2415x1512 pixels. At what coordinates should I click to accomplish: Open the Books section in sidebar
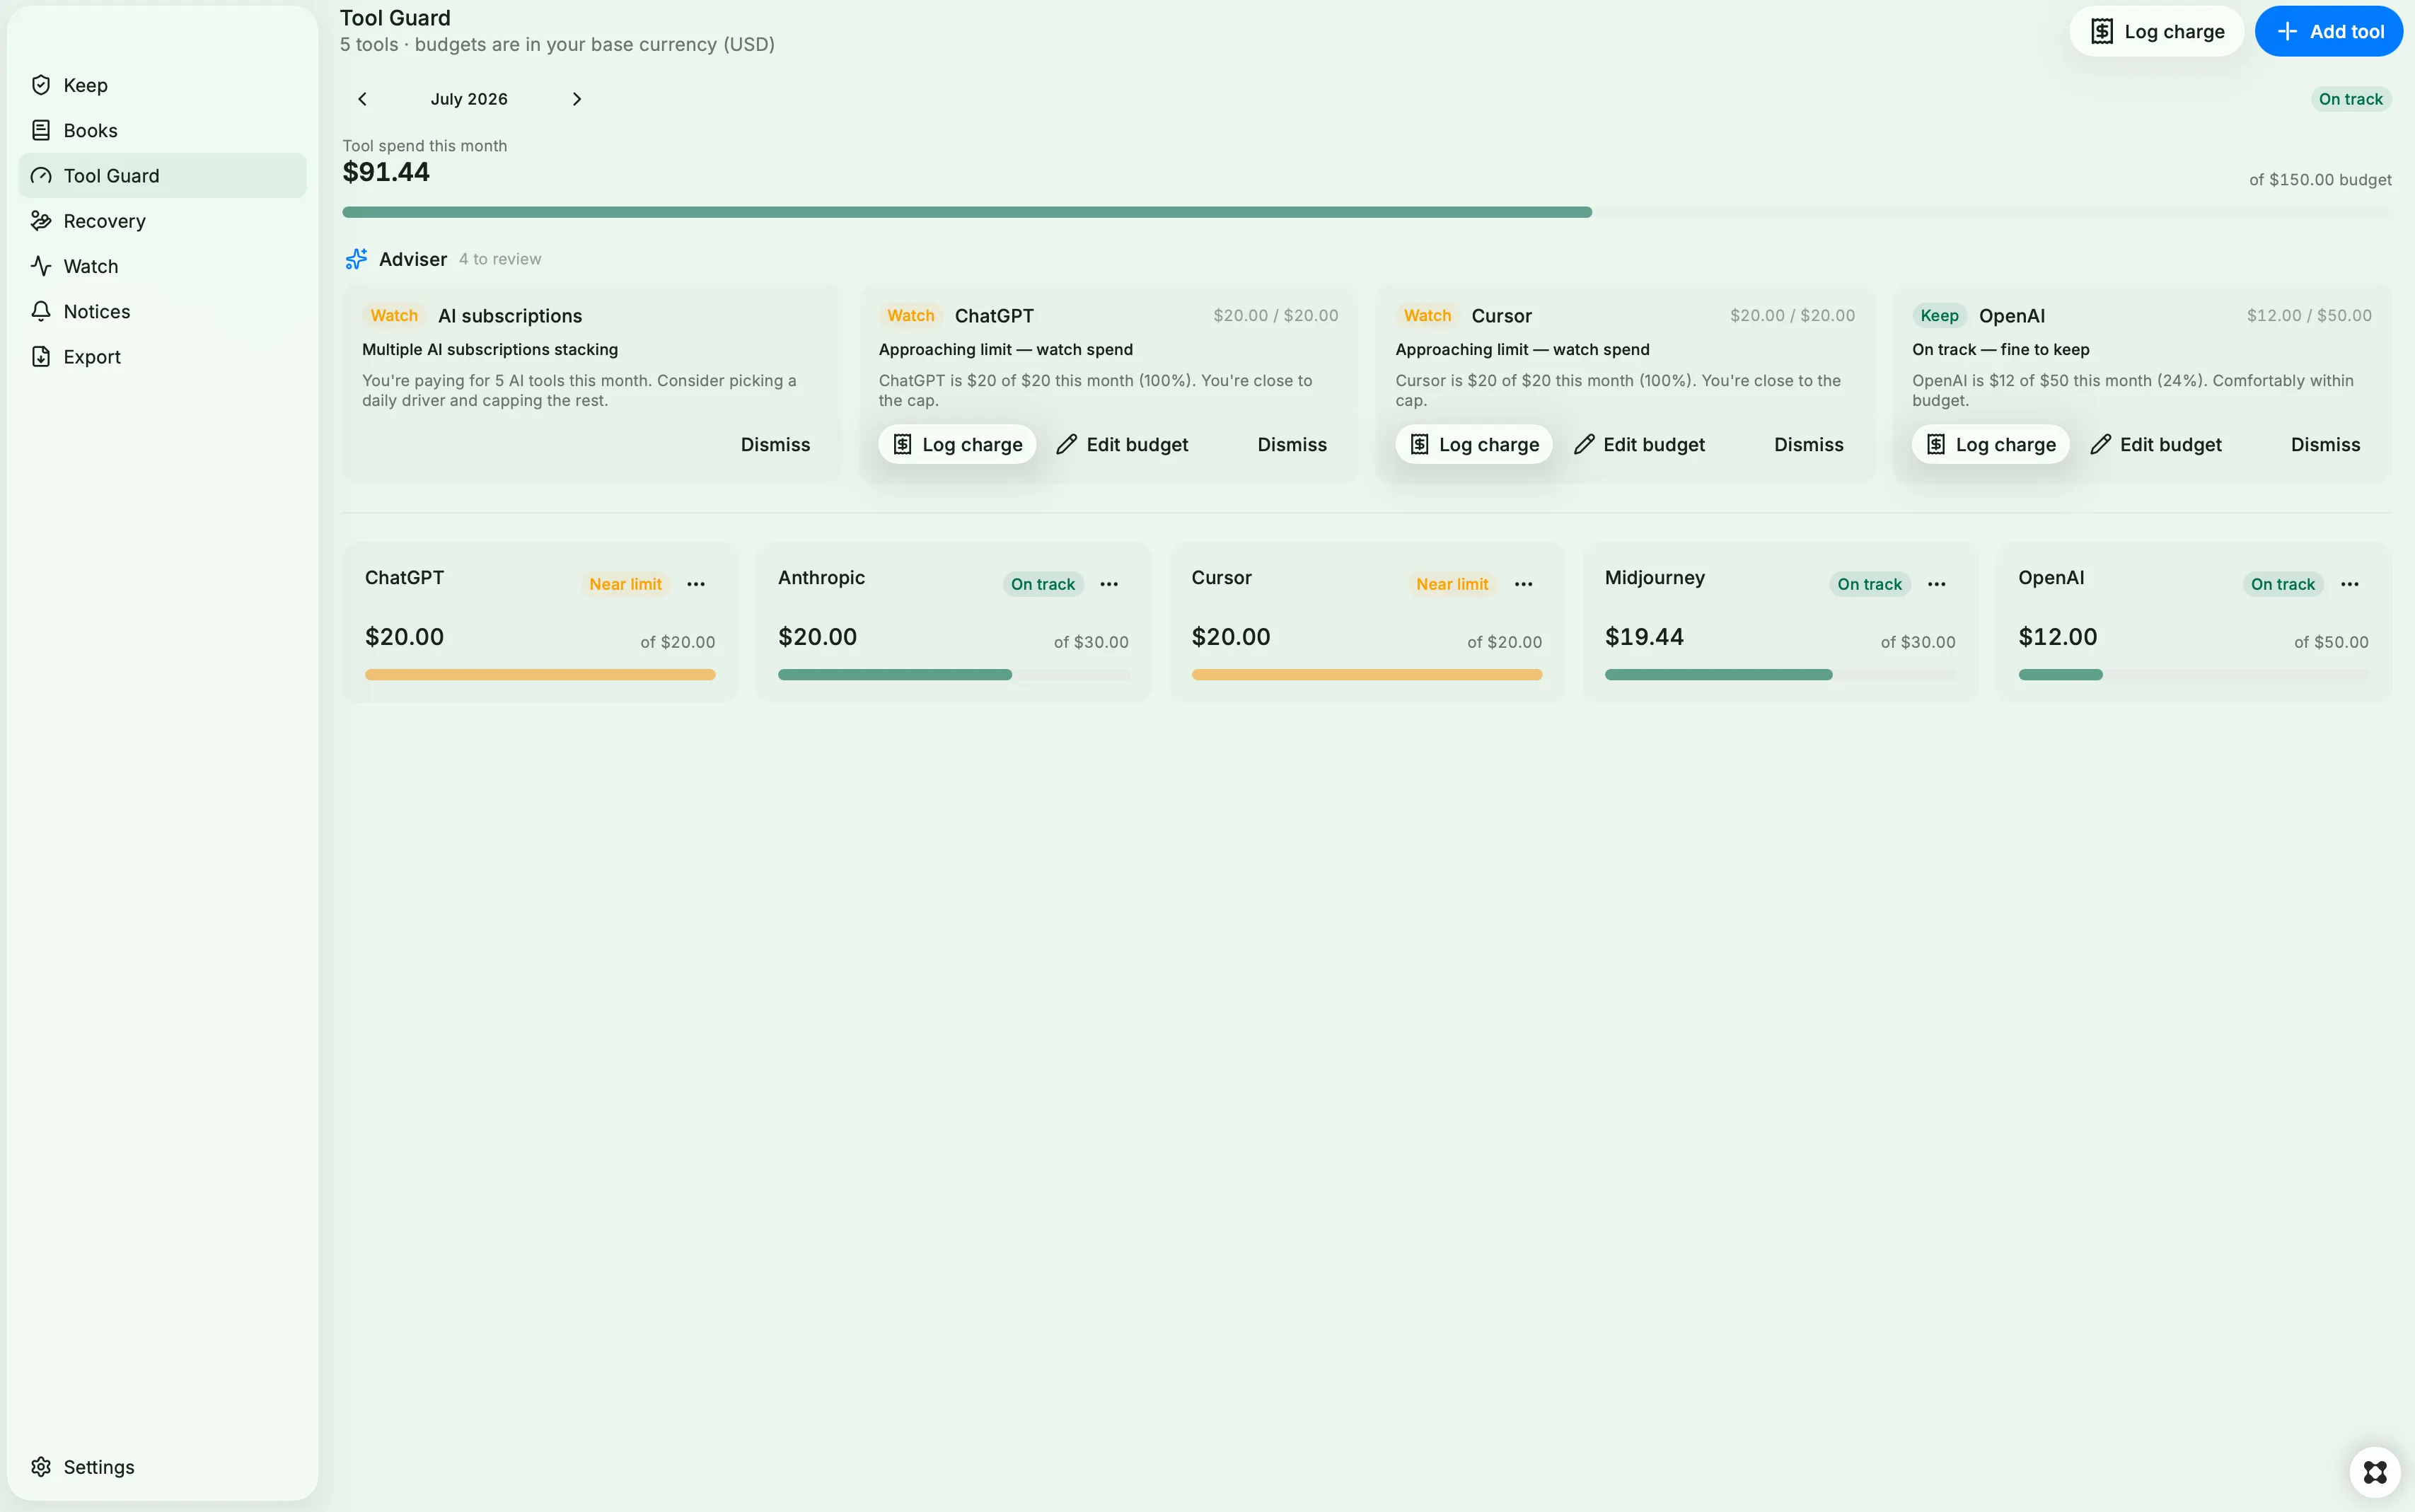pyautogui.click(x=163, y=130)
